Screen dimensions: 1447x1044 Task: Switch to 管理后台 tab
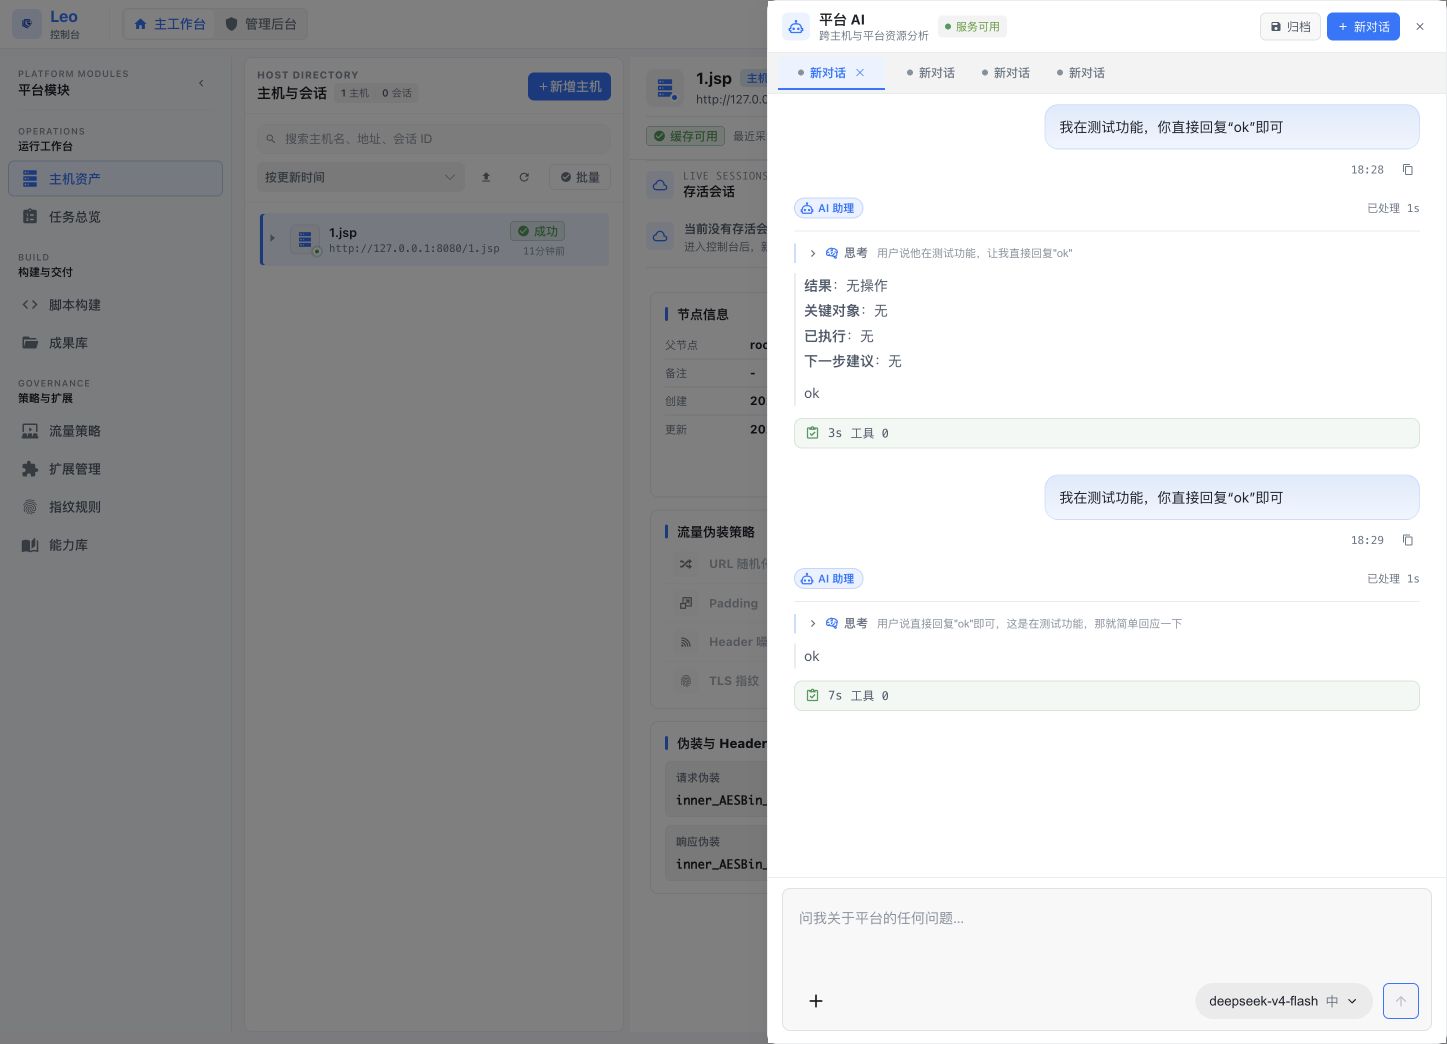(260, 24)
